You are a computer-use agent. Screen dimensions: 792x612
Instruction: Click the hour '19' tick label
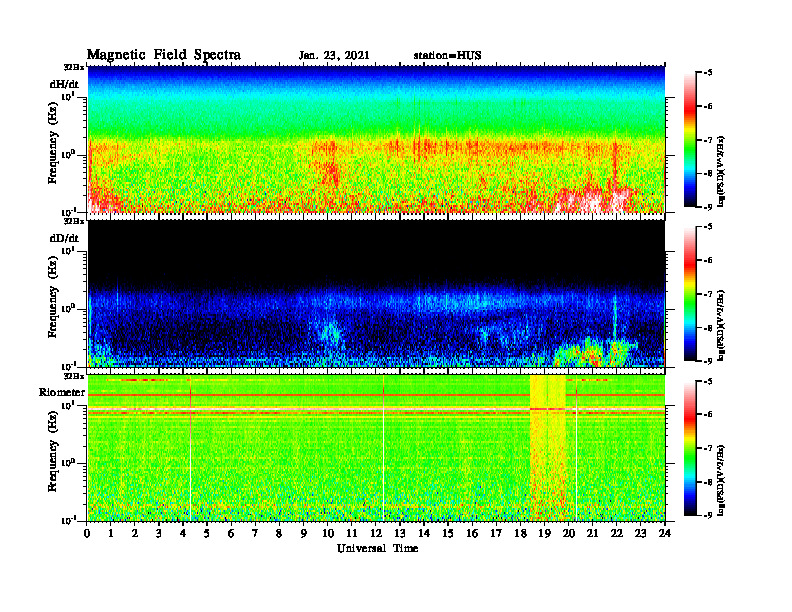544,533
